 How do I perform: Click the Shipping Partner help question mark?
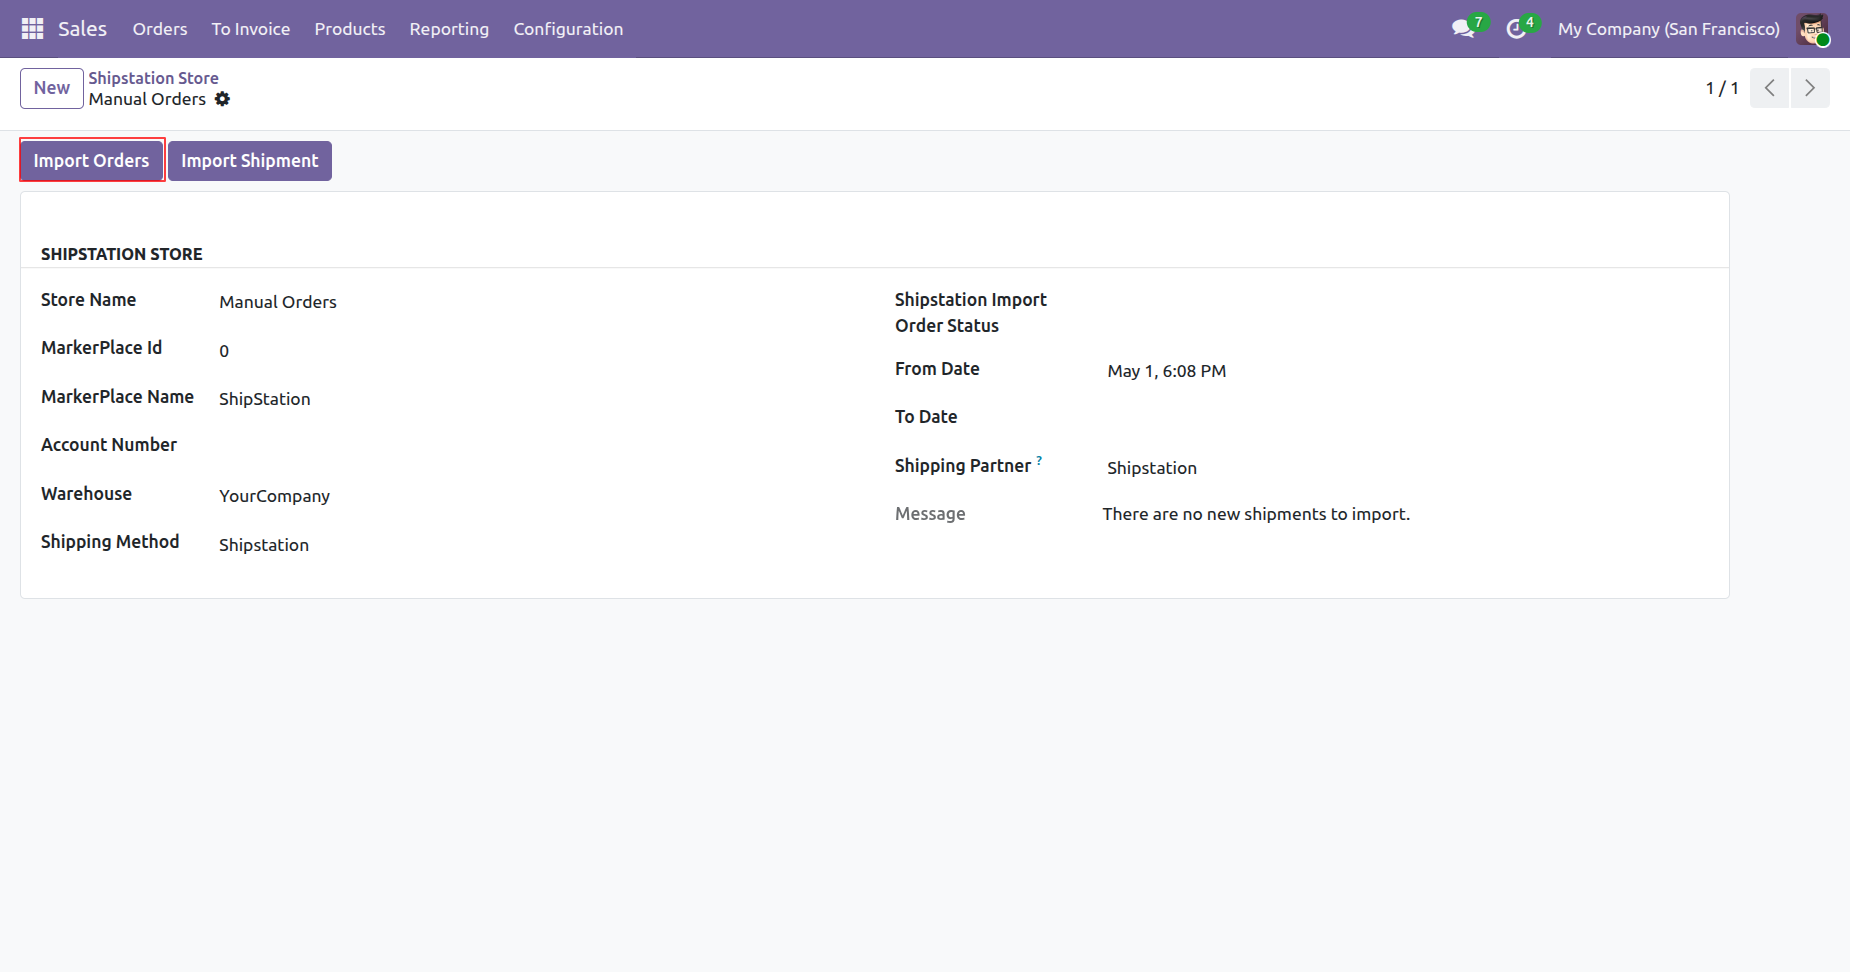1039,461
